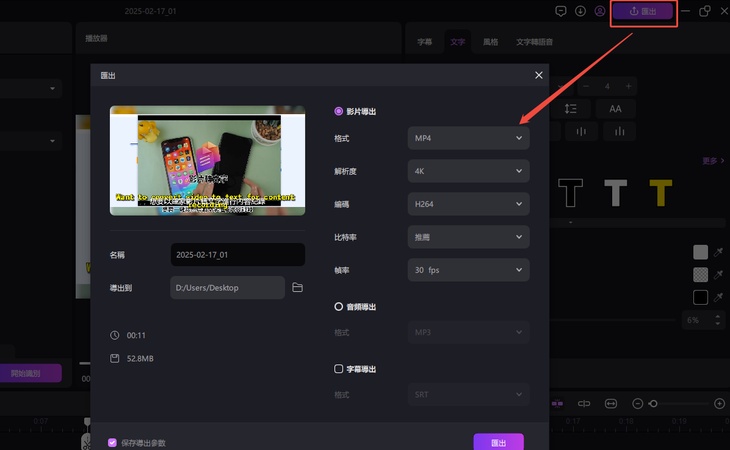Use eyedropper beside the gray swatch

[719, 252]
